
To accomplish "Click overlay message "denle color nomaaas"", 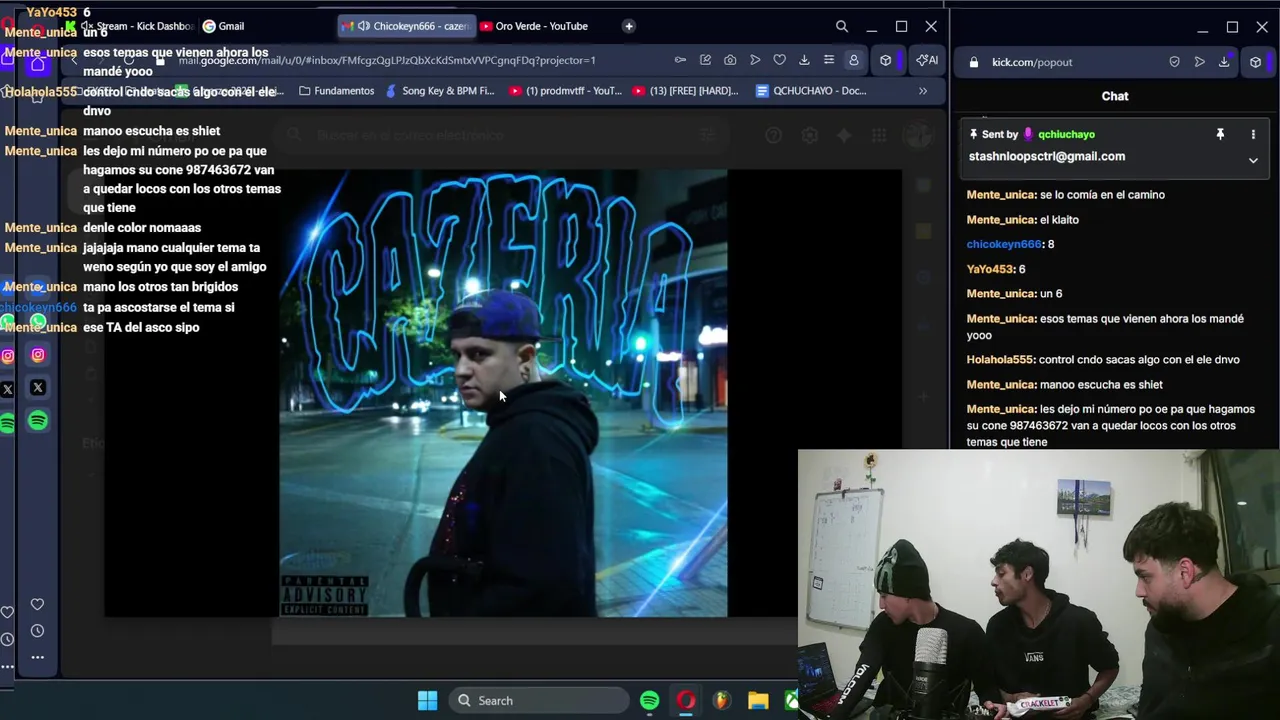I will click(142, 228).
